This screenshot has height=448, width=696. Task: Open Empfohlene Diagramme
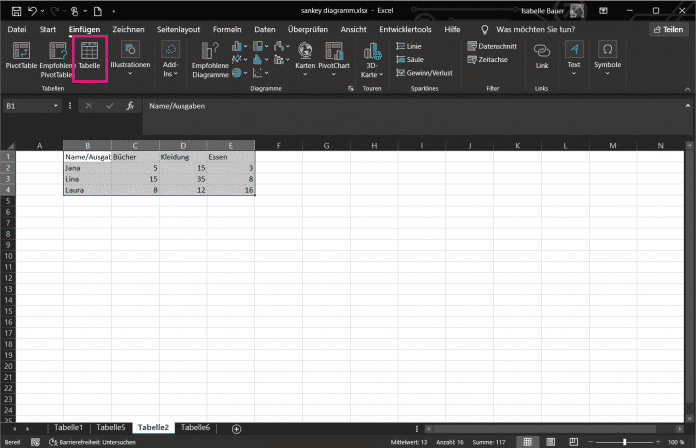(210, 60)
